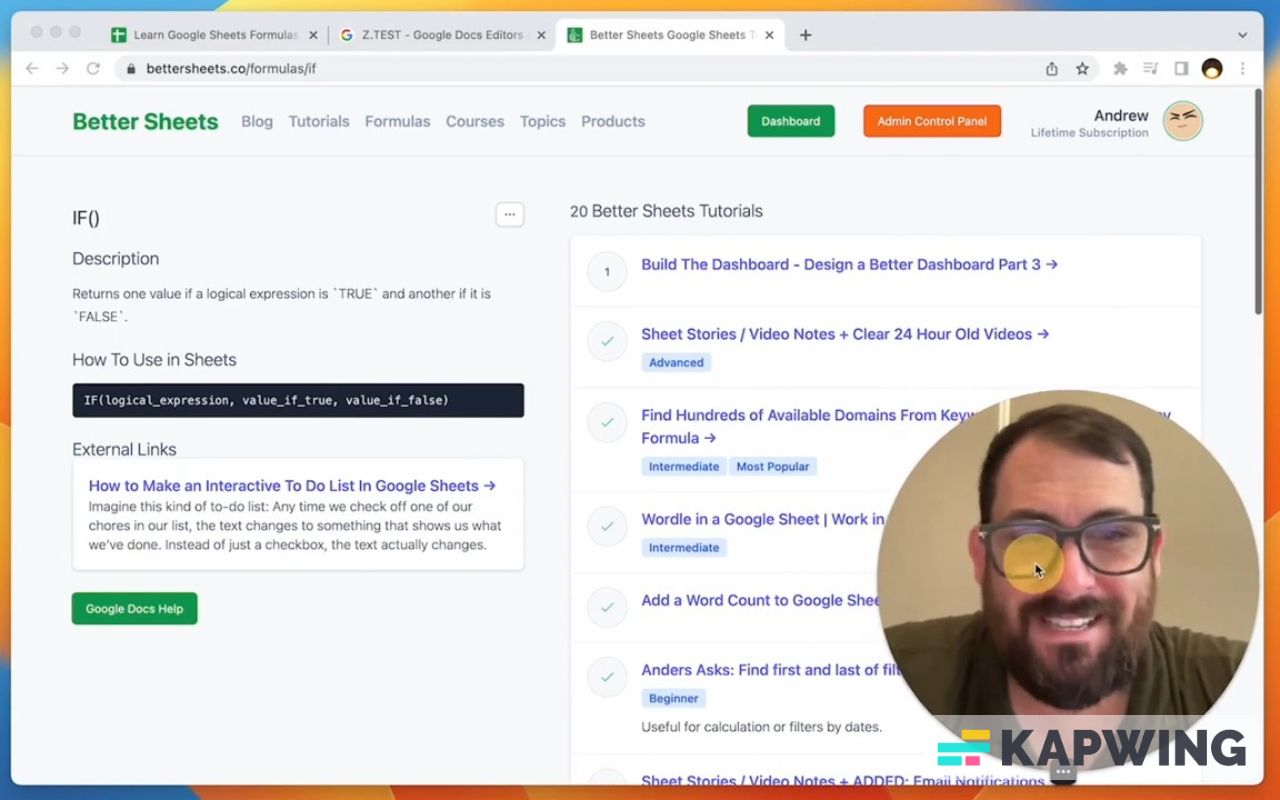Open the media control icon
The image size is (1280, 800).
click(x=1151, y=69)
